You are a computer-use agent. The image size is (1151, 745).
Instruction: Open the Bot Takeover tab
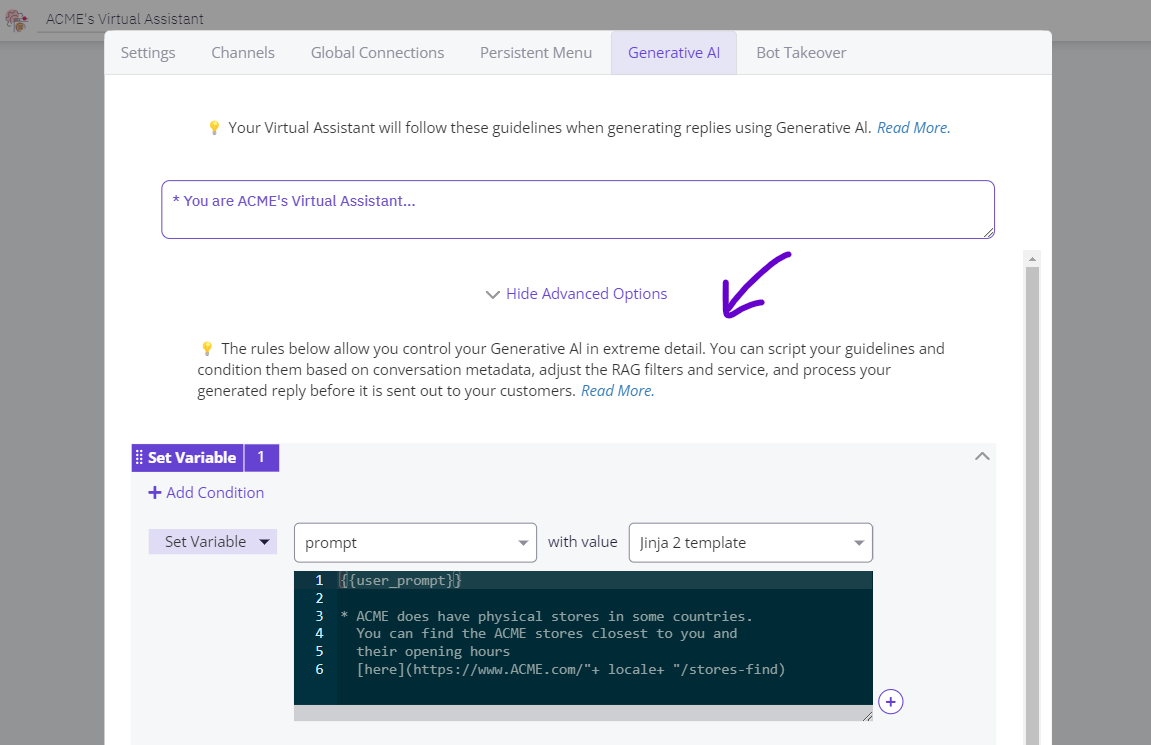(801, 53)
